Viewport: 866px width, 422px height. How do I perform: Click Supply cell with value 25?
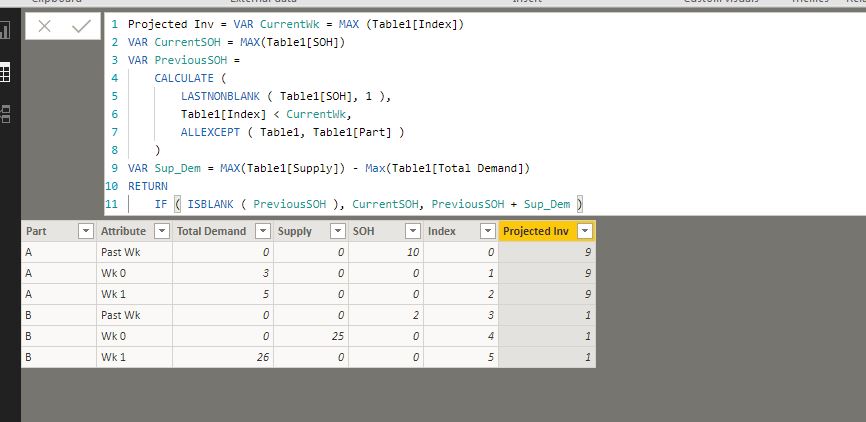pyautogui.click(x=311, y=336)
